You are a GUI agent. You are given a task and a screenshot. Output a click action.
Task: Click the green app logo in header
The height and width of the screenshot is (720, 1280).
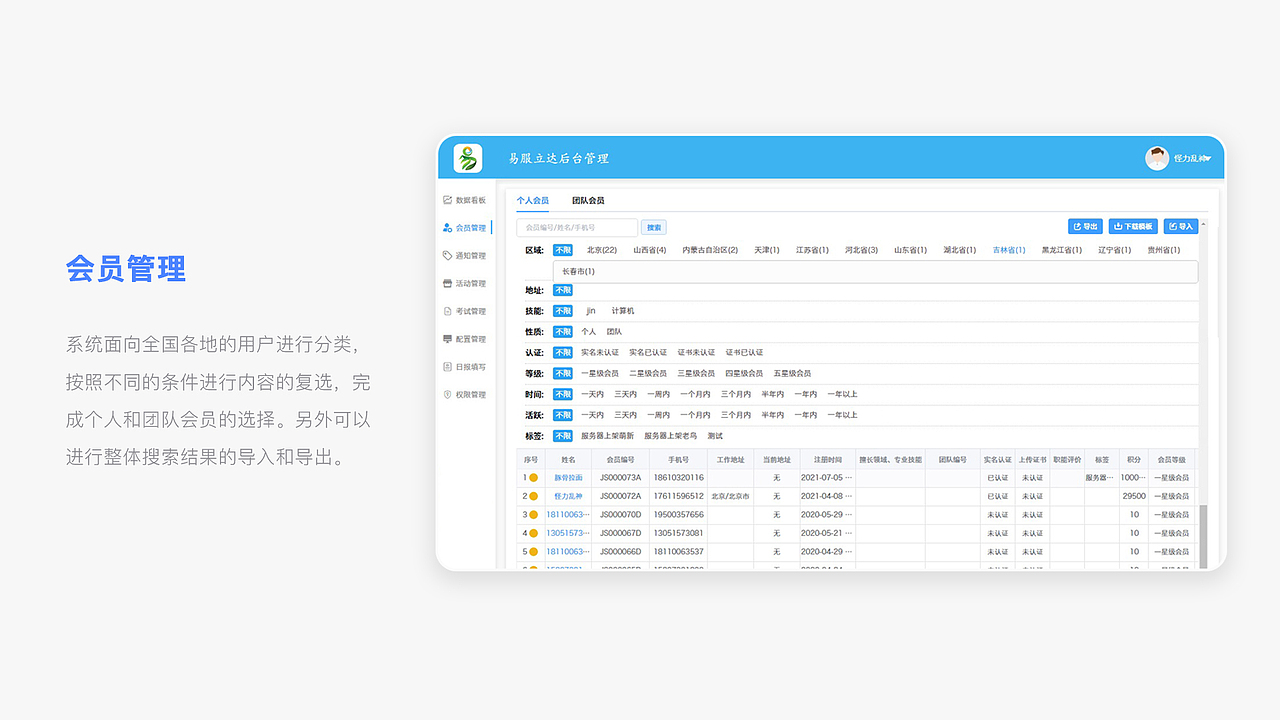466,157
